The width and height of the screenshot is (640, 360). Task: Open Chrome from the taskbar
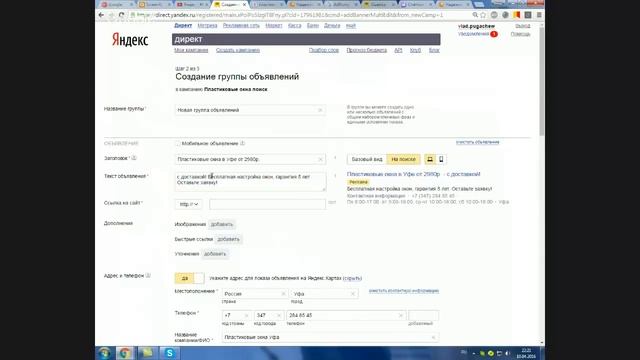125,353
